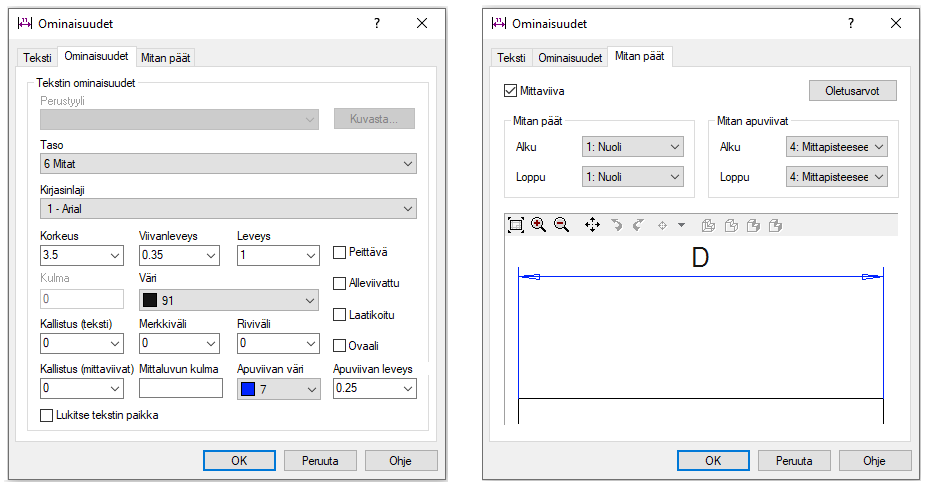Open the Mitan päät Loppu arrow dropdown
926x487 pixels.
[632, 177]
